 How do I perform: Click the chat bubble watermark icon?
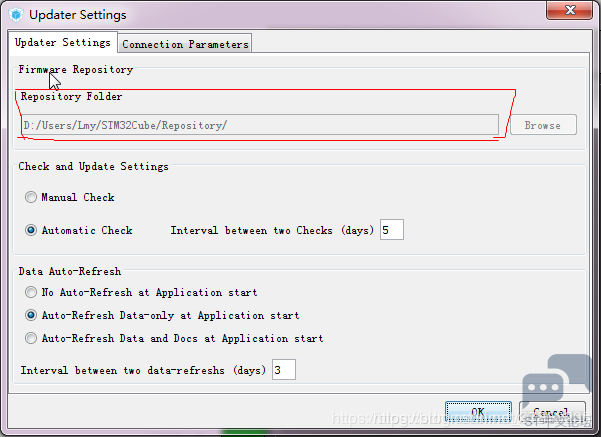[557, 382]
